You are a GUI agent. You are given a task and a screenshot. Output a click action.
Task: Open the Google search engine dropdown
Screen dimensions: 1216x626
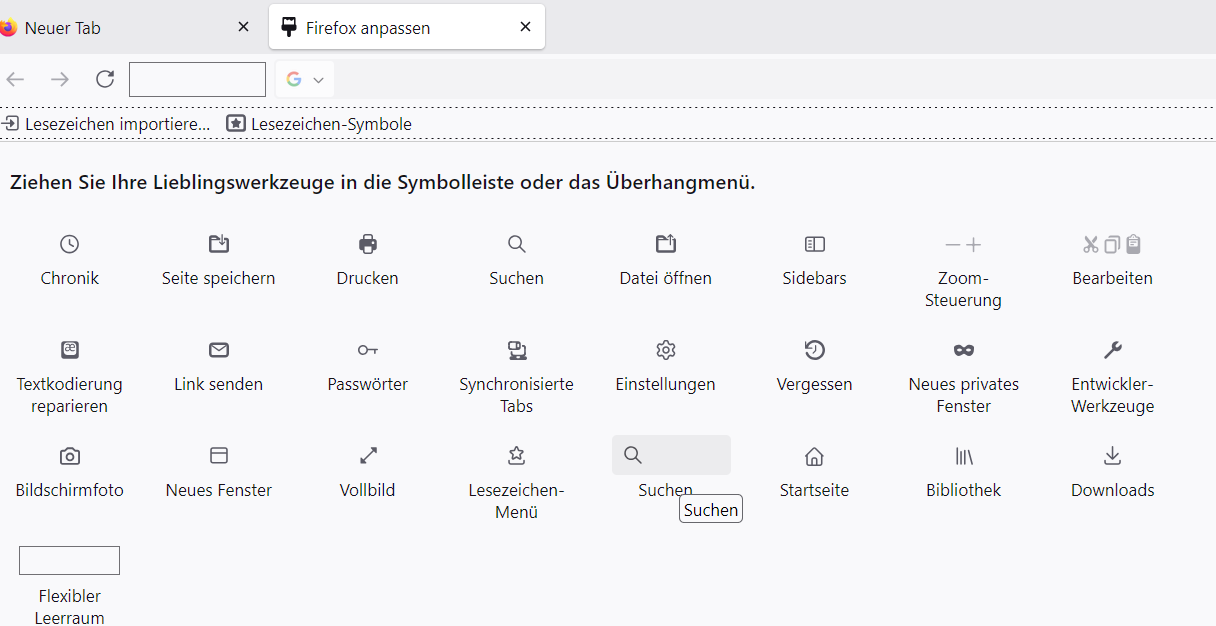(x=305, y=80)
